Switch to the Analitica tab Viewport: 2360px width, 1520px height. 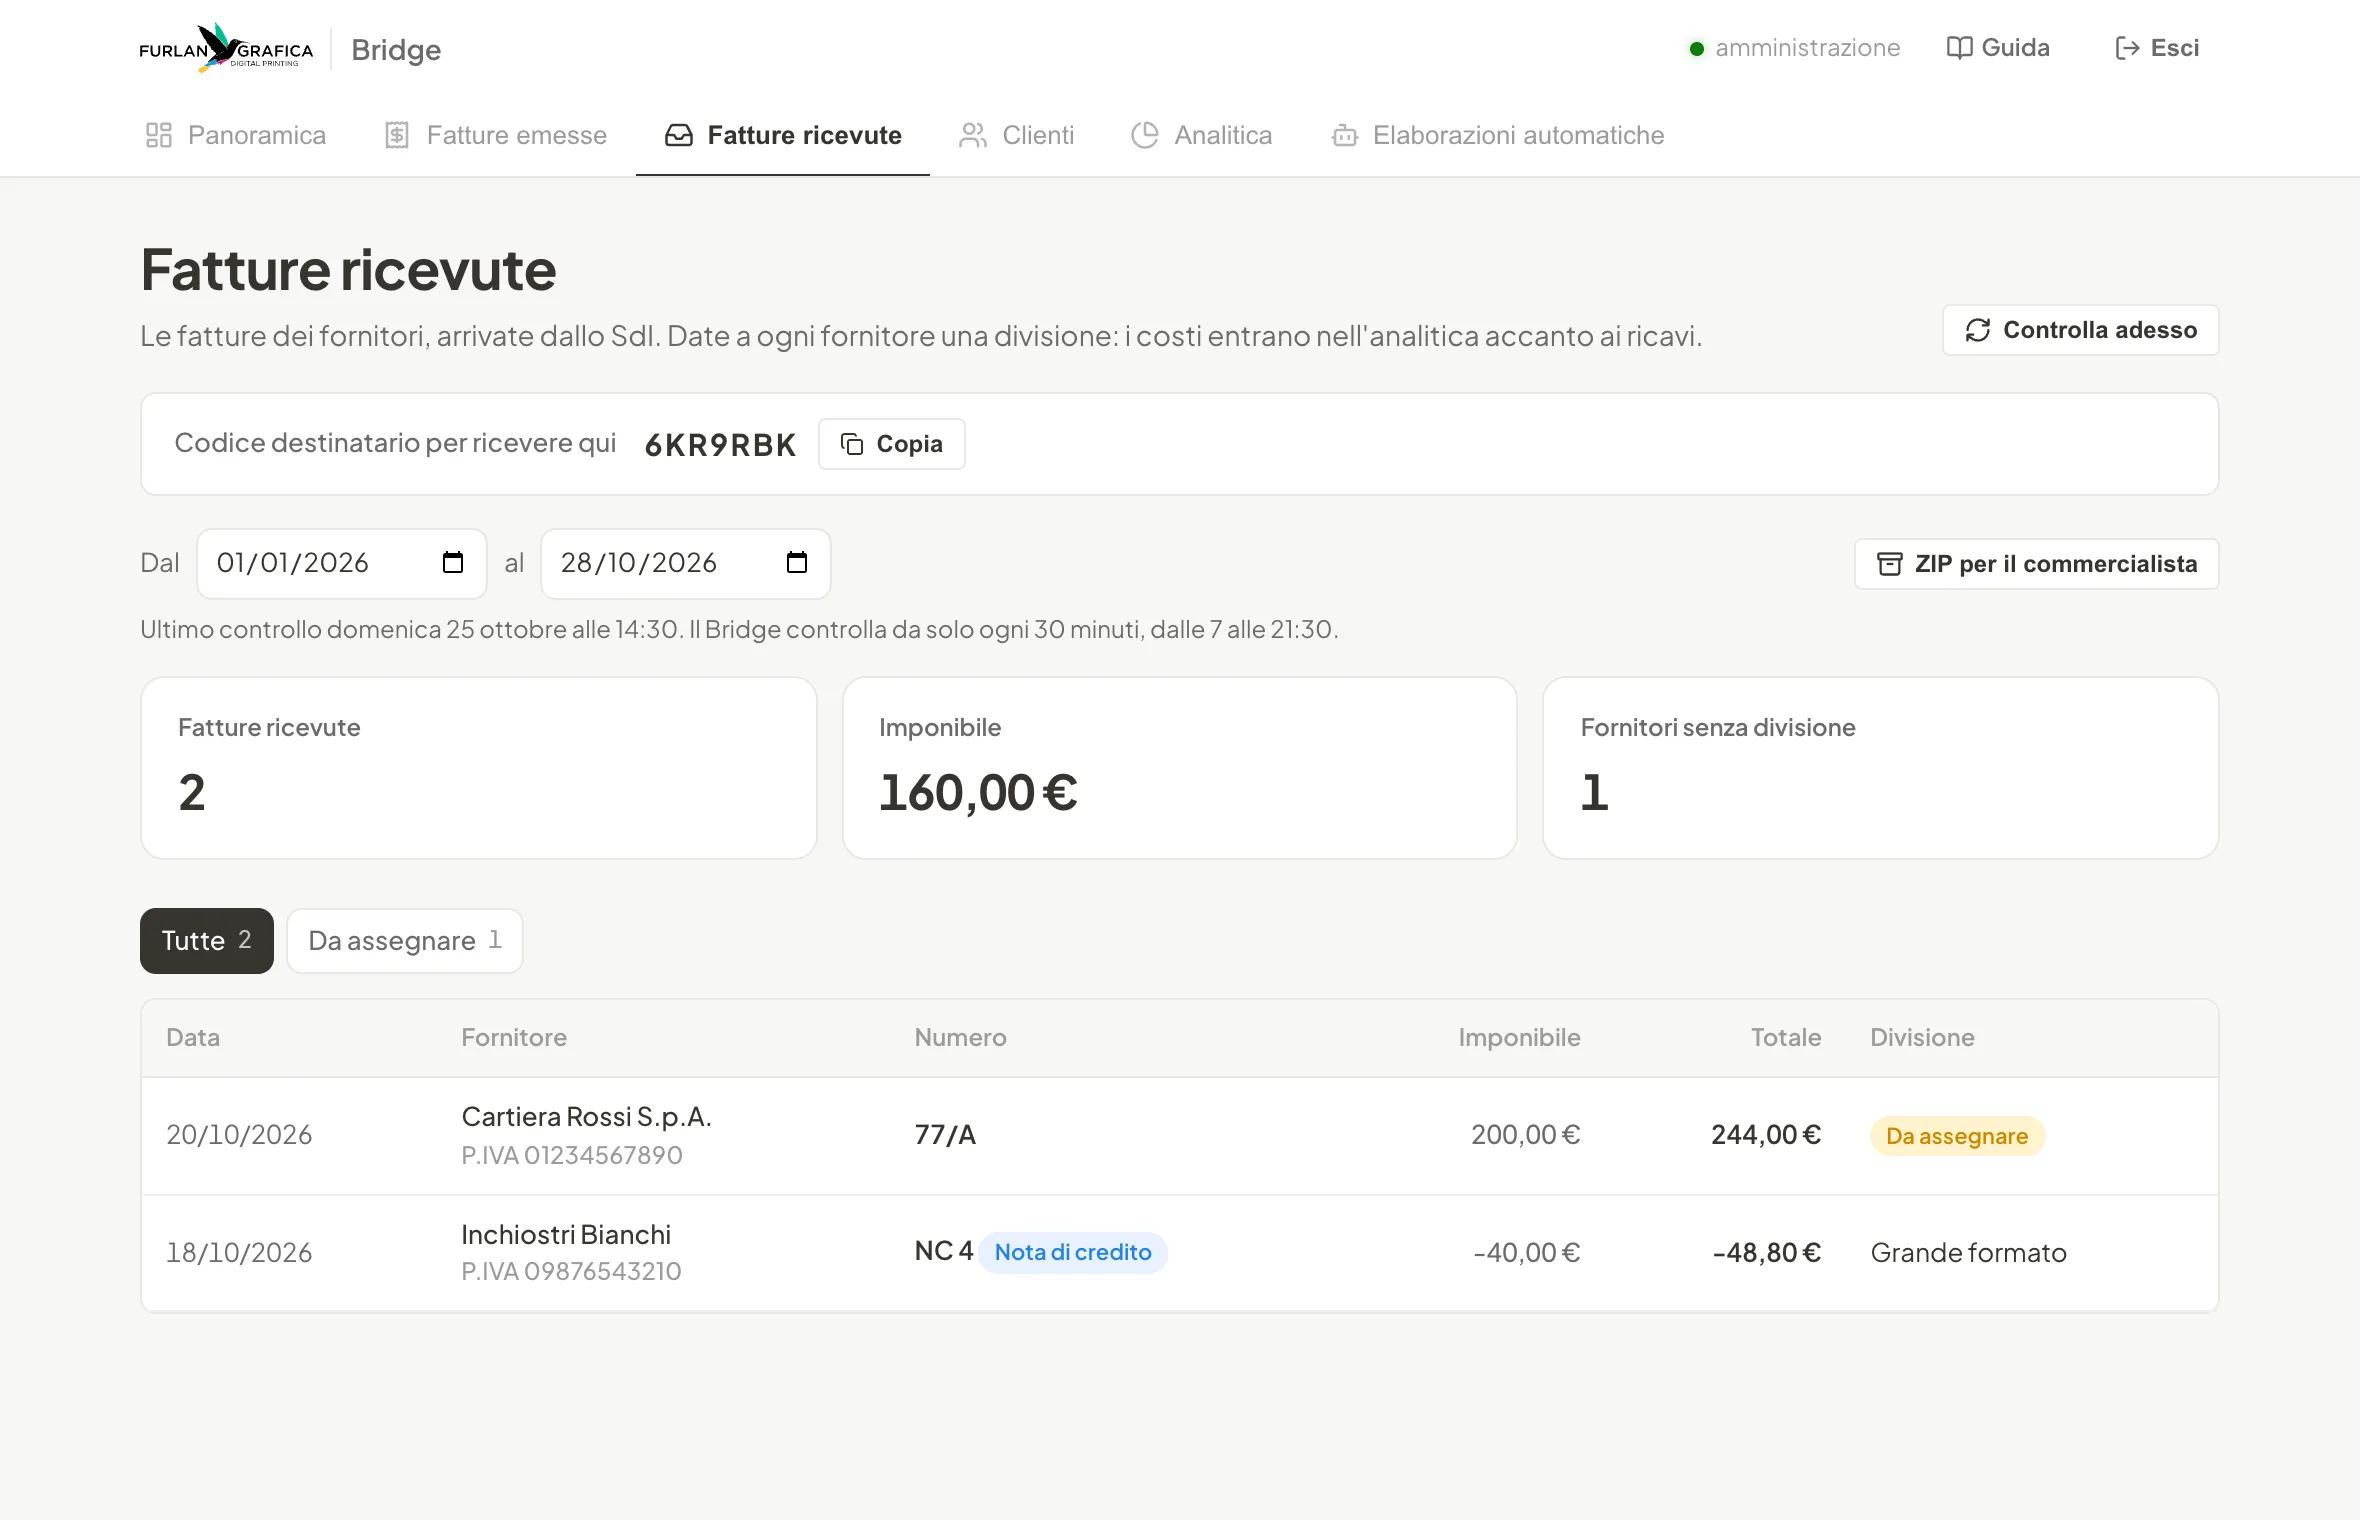click(1201, 135)
